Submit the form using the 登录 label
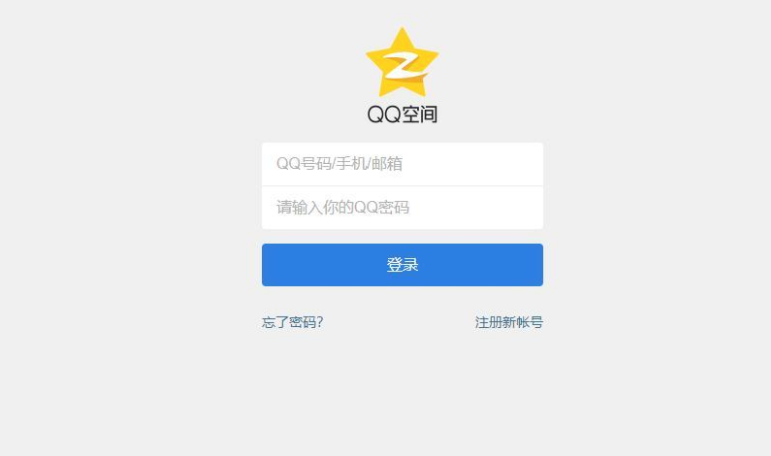Viewport: 771px width, 456px height. [x=402, y=265]
